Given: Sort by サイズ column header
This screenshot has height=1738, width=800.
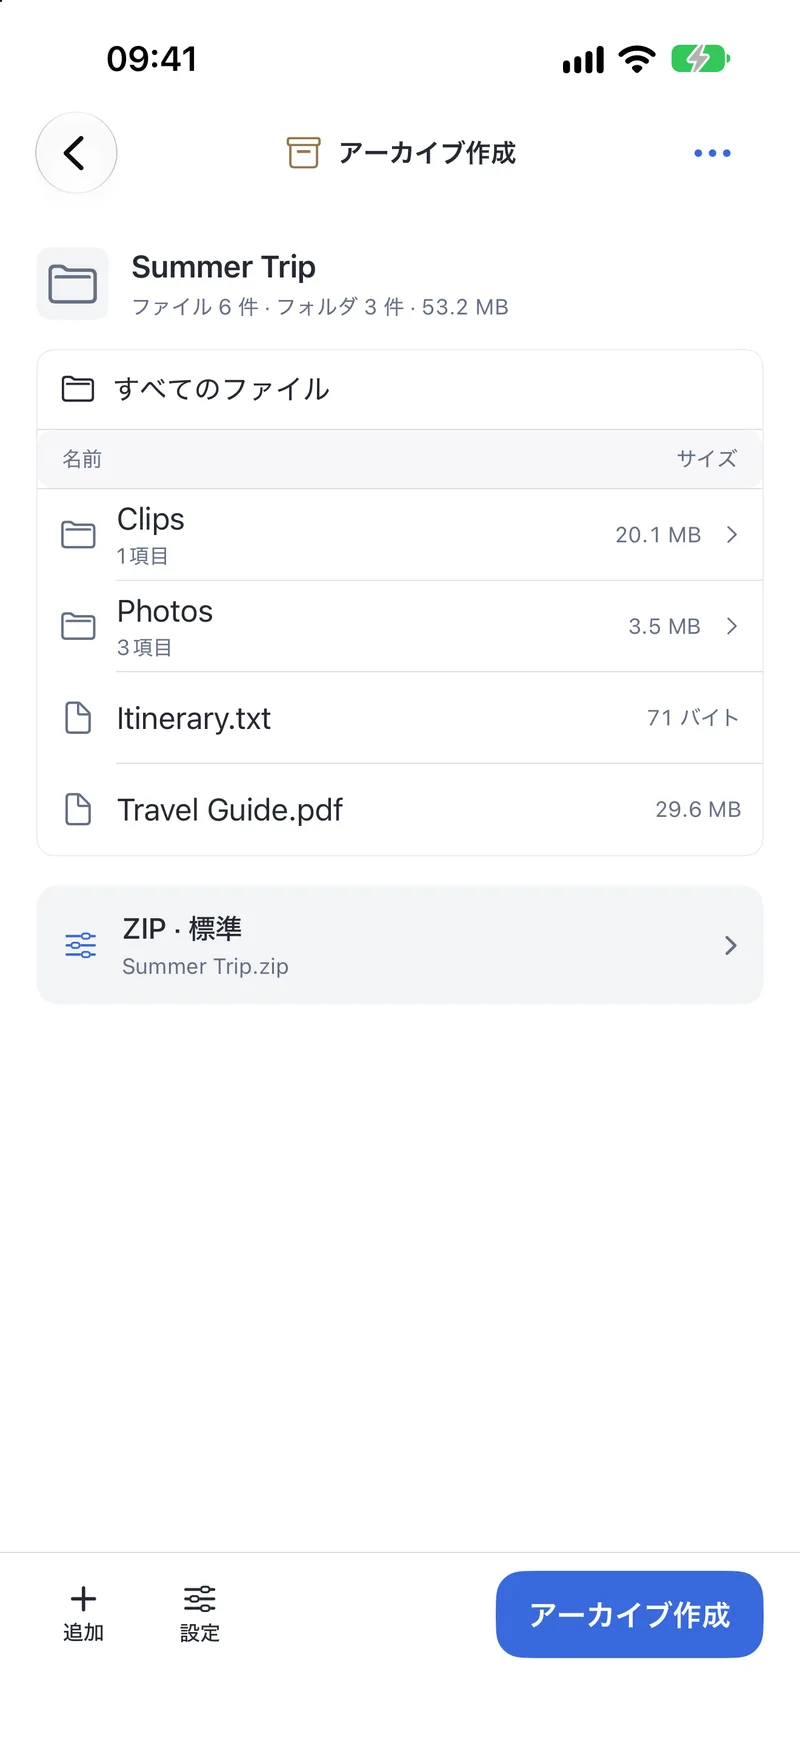Looking at the screenshot, I should point(707,459).
